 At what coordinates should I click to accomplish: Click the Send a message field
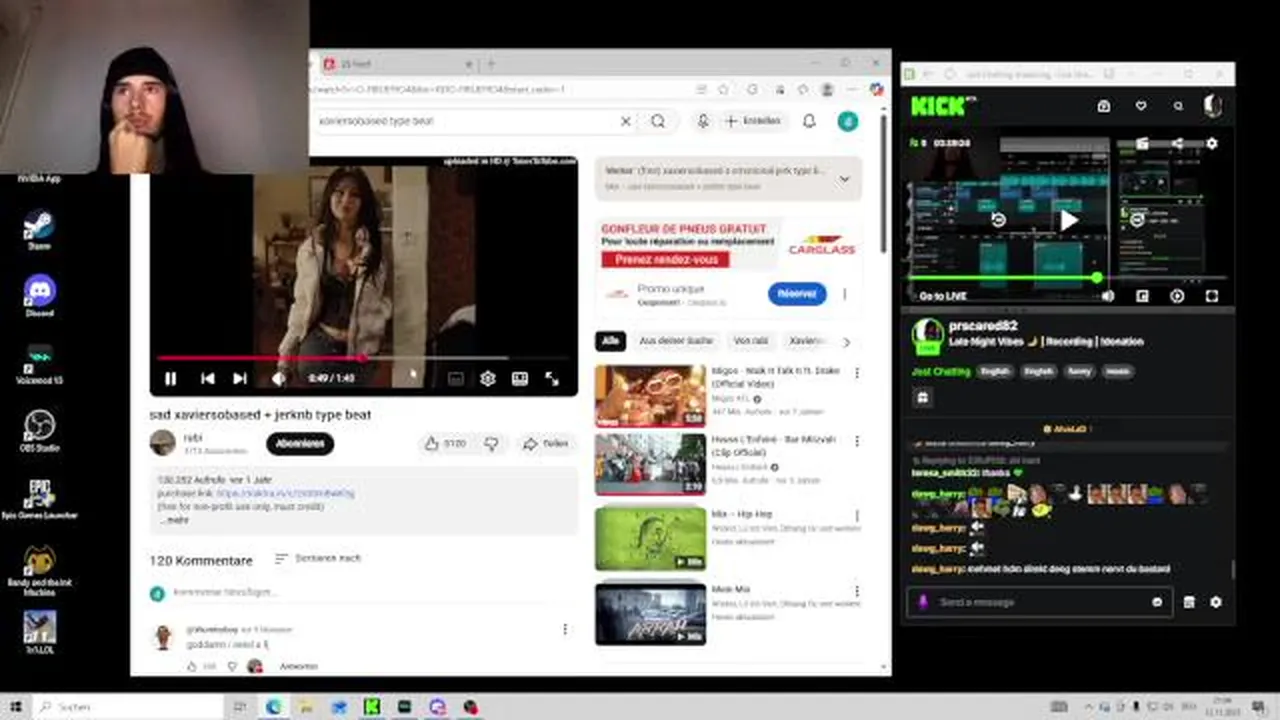[x=1040, y=602]
